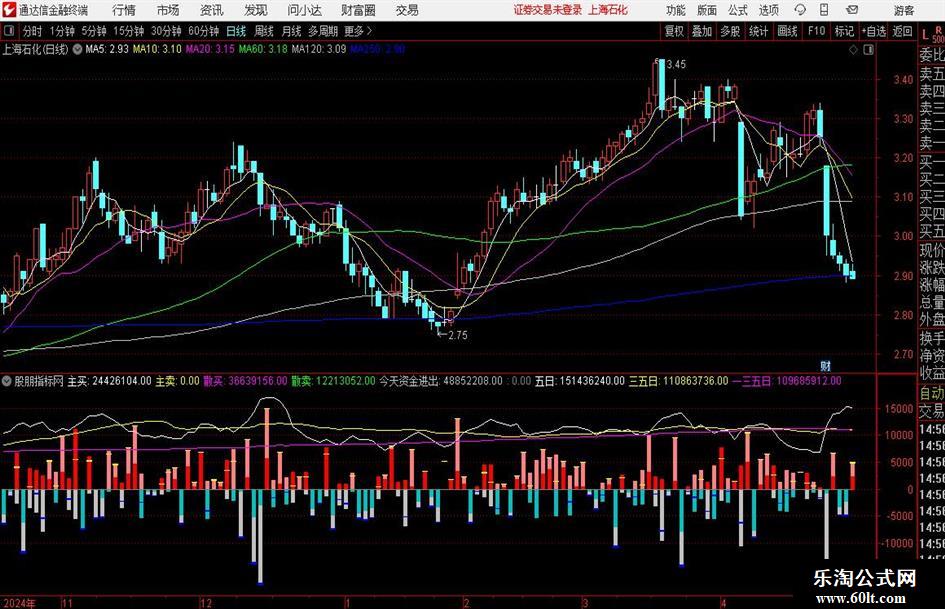Open the 交易 menu
The height and width of the screenshot is (609, 945).
(407, 10)
